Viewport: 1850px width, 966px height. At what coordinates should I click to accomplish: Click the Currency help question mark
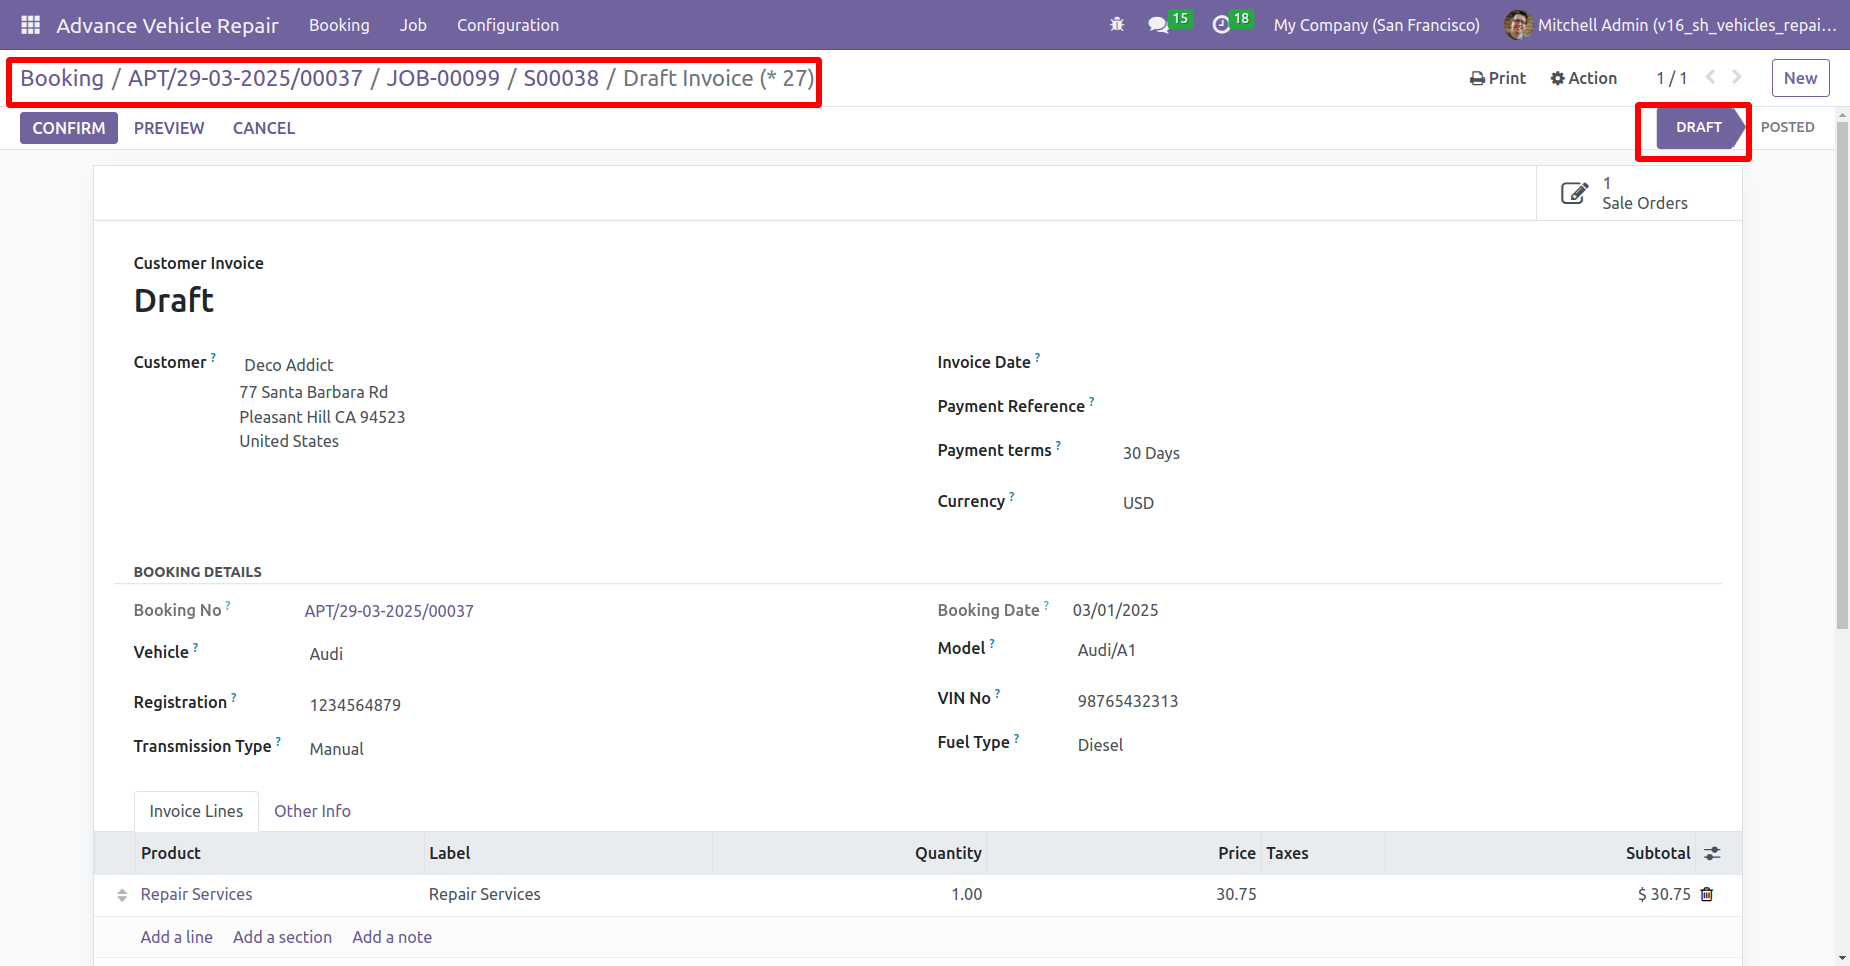point(1012,496)
